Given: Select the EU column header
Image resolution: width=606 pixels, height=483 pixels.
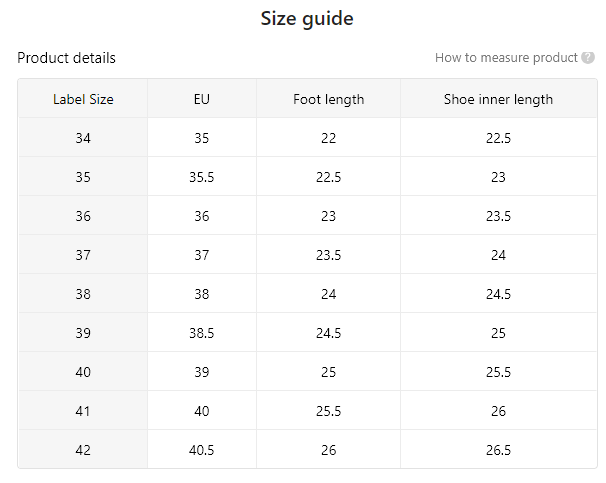Looking at the screenshot, I should click(202, 99).
